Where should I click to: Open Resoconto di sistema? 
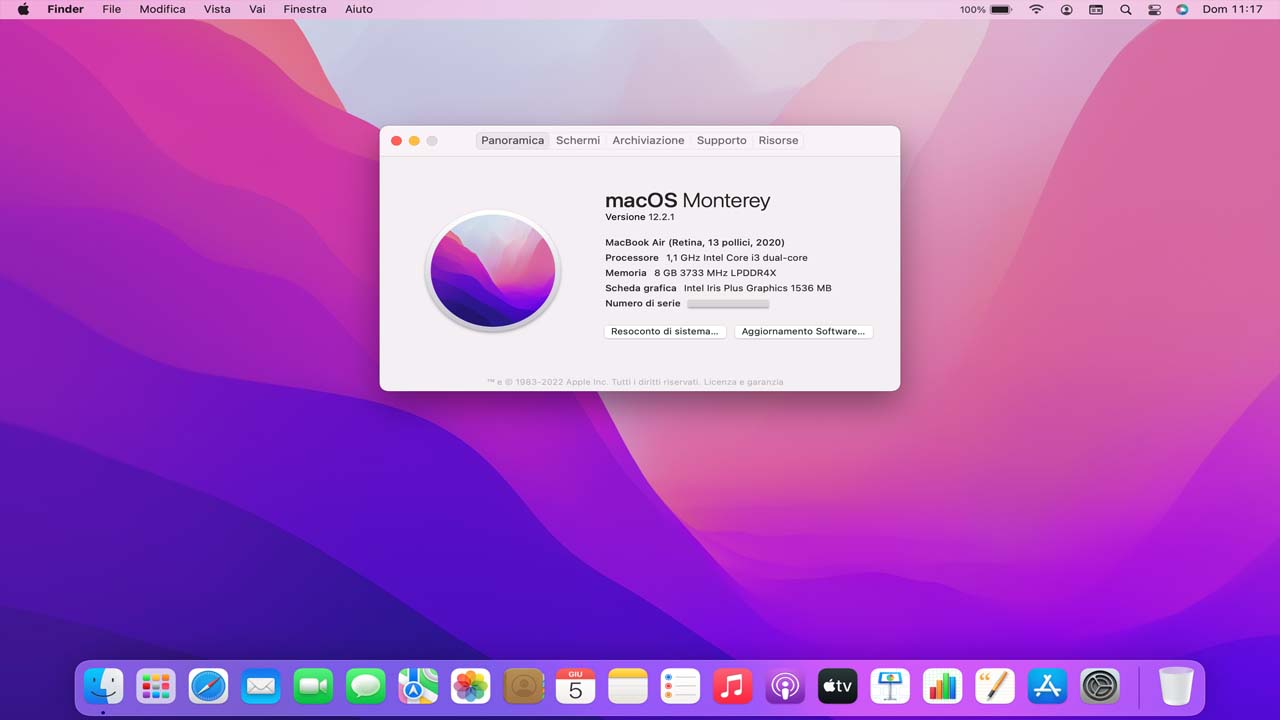tap(664, 331)
